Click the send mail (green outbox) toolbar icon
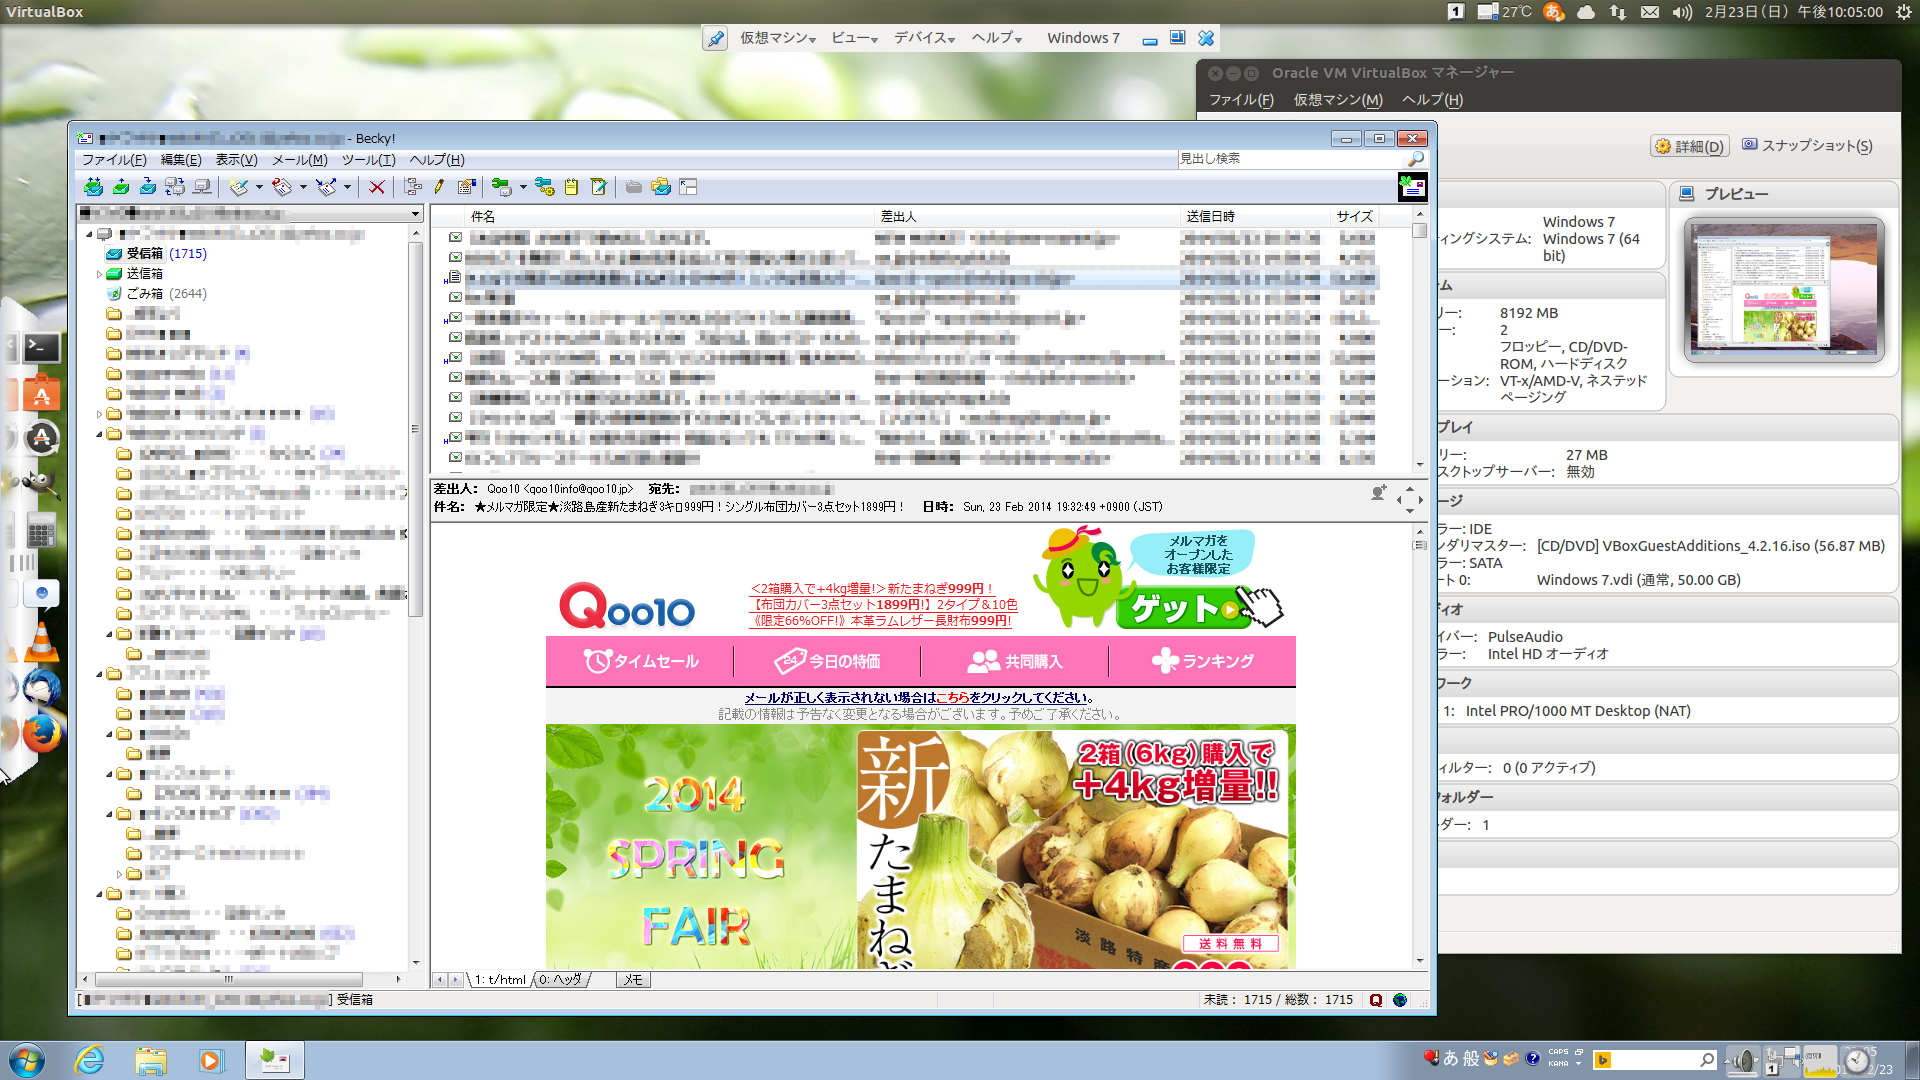This screenshot has width=1920, height=1080. (x=121, y=187)
